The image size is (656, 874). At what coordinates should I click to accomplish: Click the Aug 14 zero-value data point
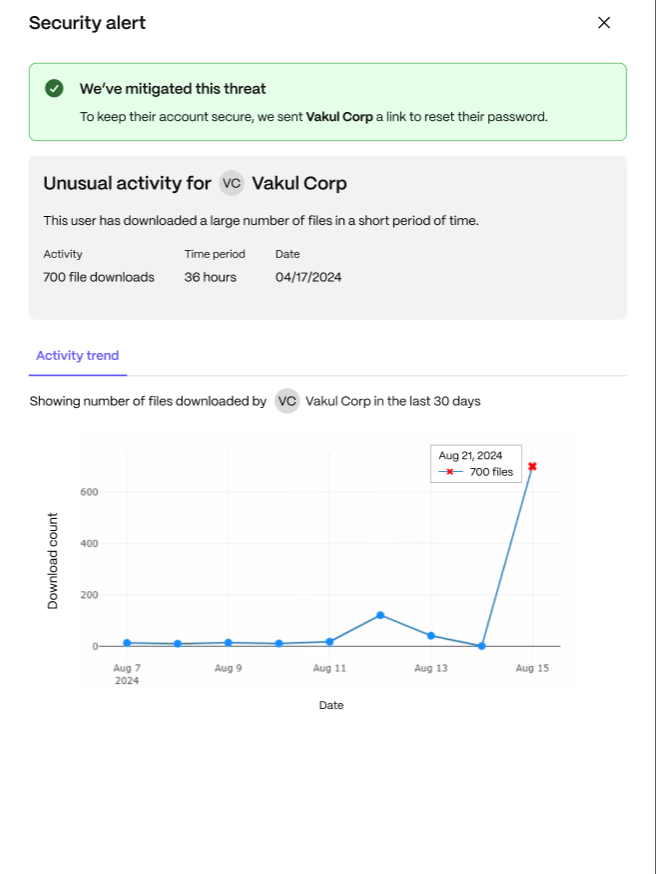click(x=482, y=646)
